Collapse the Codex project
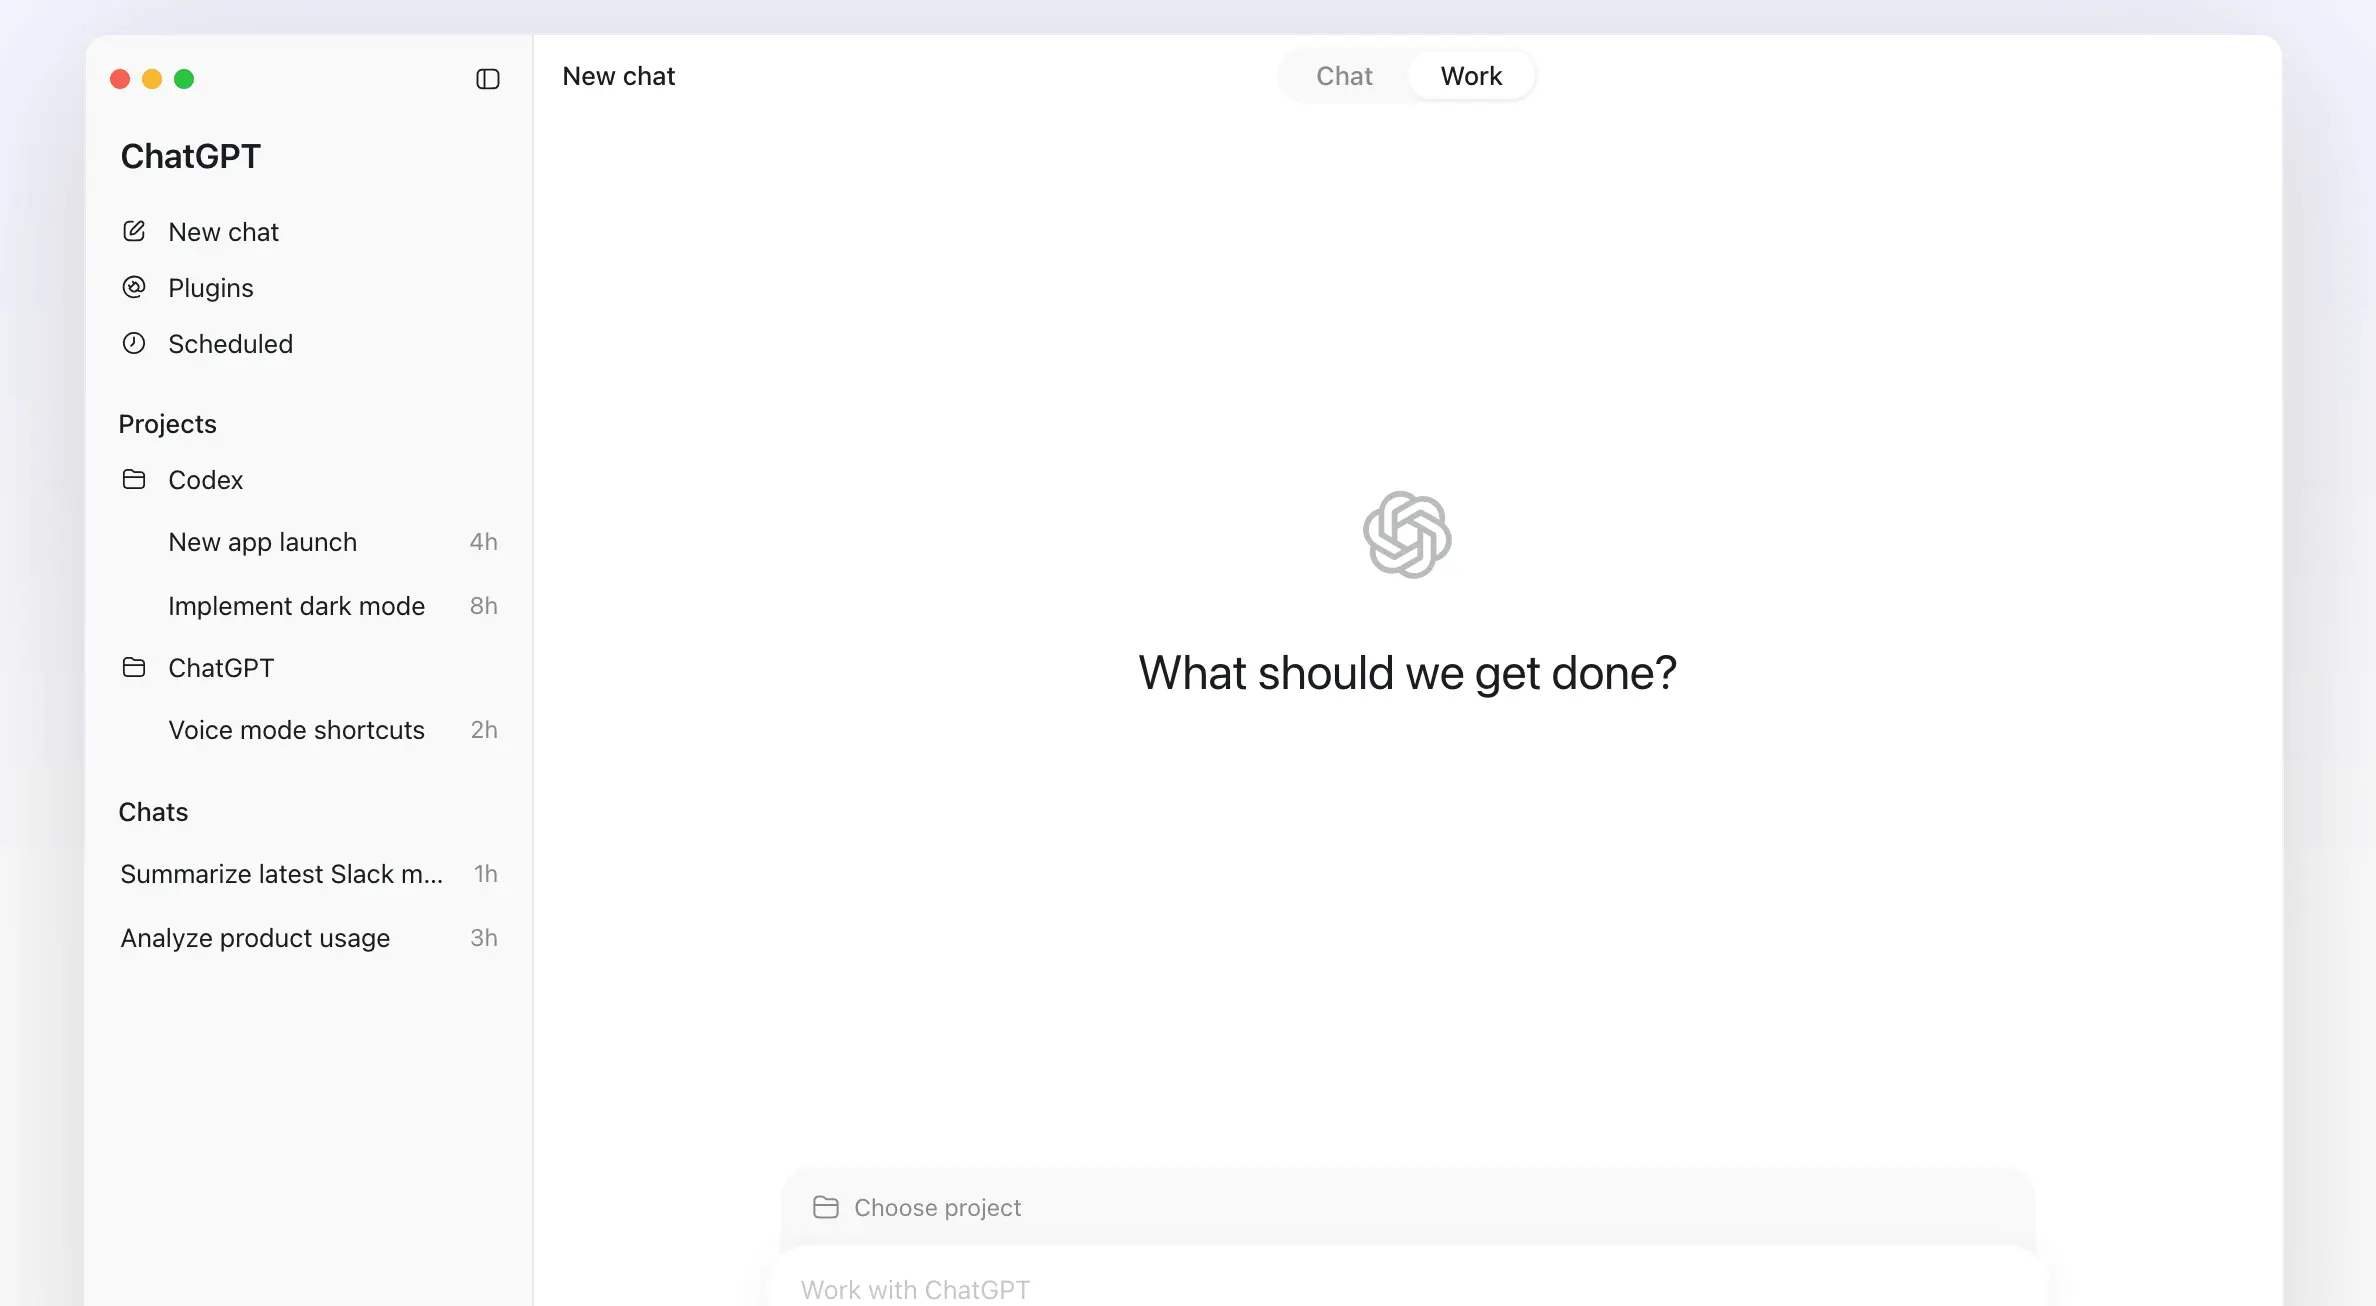2376x1306 pixels. click(x=309, y=480)
